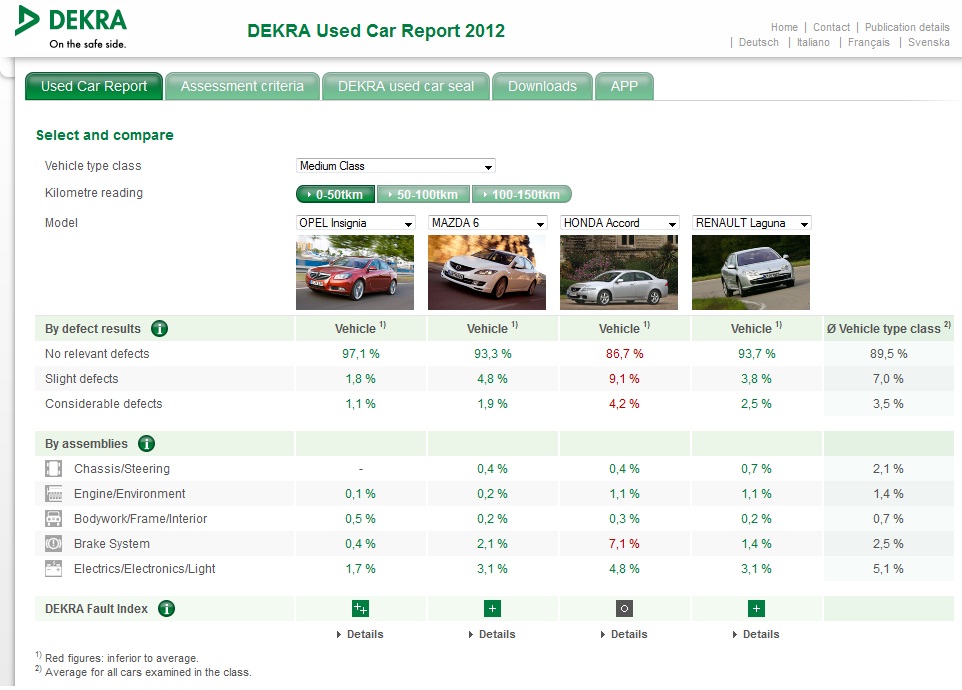Open the OPEL Insignia model dropdown
962x690 pixels.
coord(356,223)
